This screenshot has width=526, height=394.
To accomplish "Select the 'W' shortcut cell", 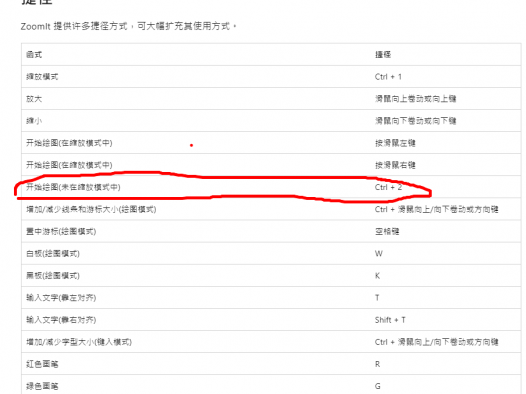I will tap(378, 254).
